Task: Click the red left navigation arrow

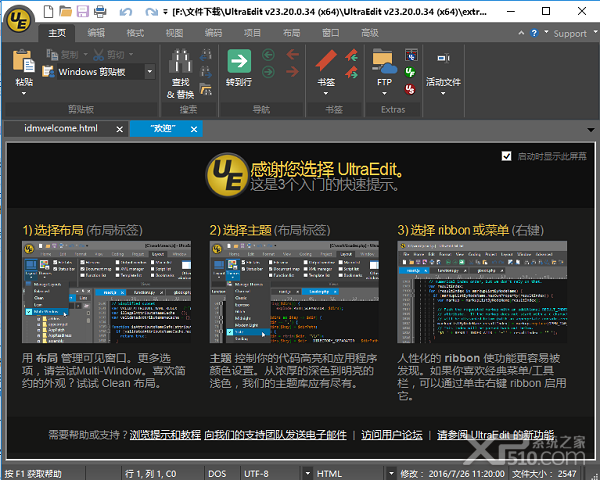Action: (293, 54)
